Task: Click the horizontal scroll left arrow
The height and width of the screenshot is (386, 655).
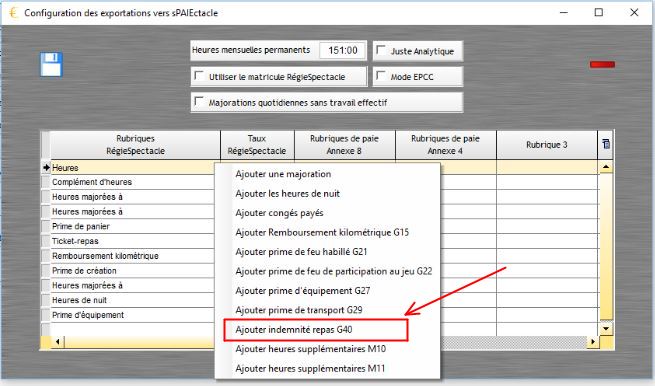Action: 57,342
